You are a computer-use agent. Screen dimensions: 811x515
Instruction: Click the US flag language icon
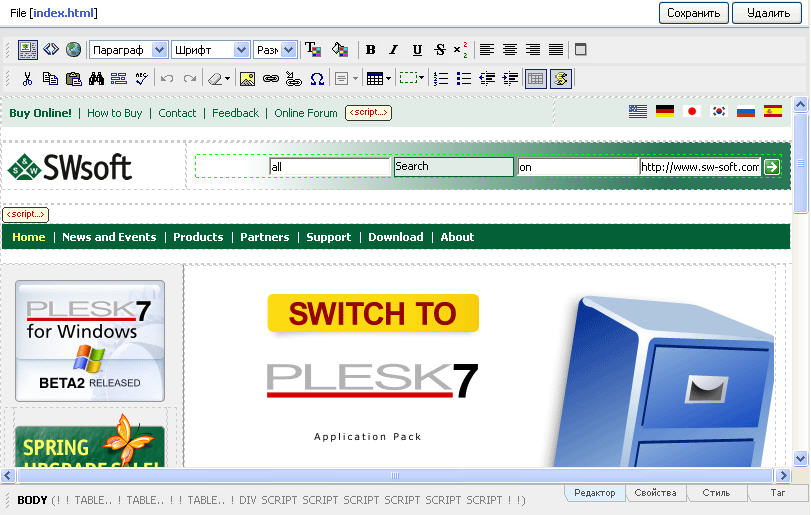pyautogui.click(x=638, y=111)
